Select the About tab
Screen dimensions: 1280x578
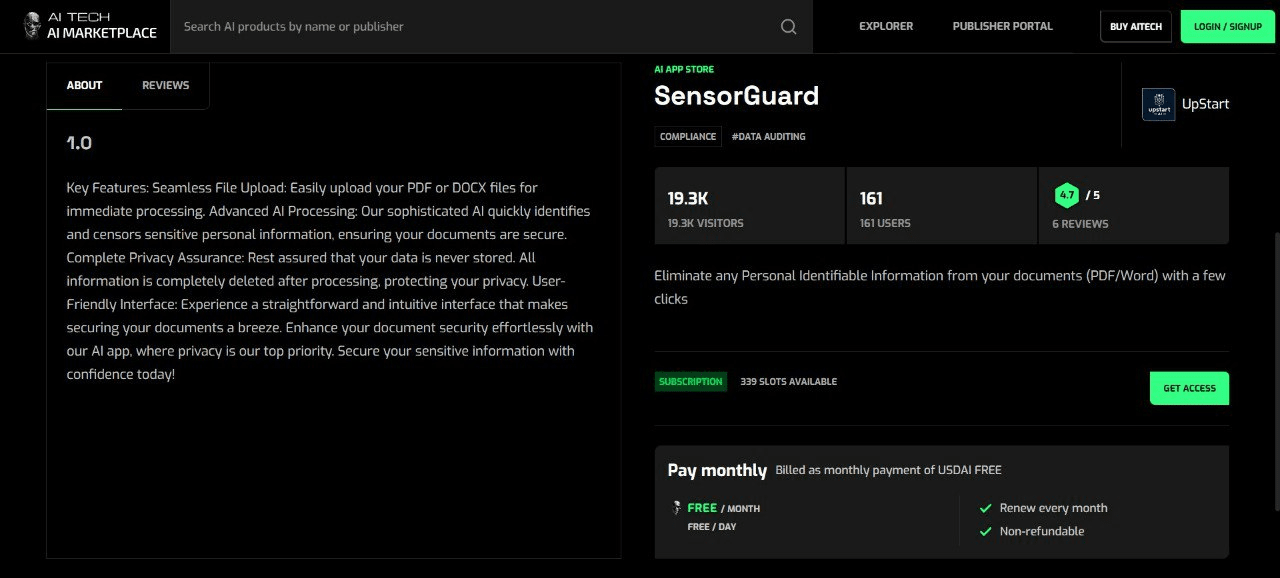coord(84,86)
